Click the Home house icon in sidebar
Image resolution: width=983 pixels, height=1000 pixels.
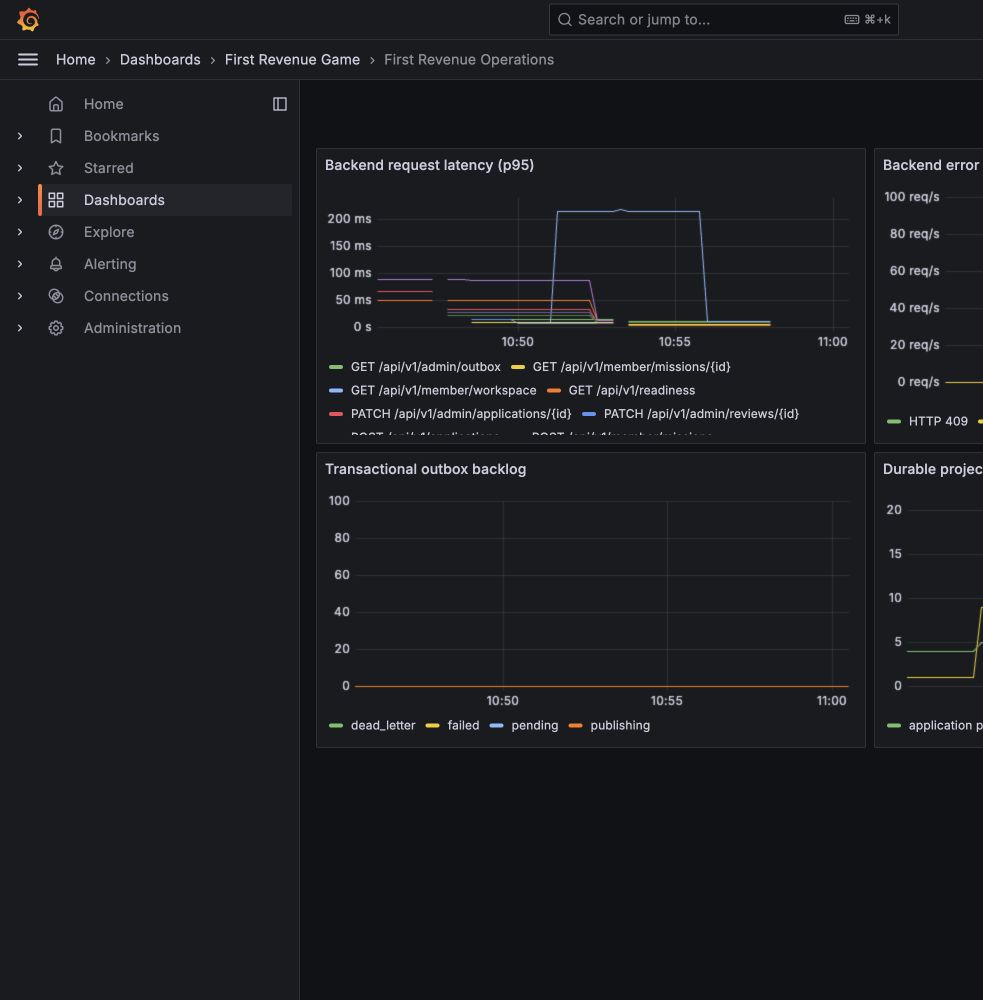click(x=56, y=104)
